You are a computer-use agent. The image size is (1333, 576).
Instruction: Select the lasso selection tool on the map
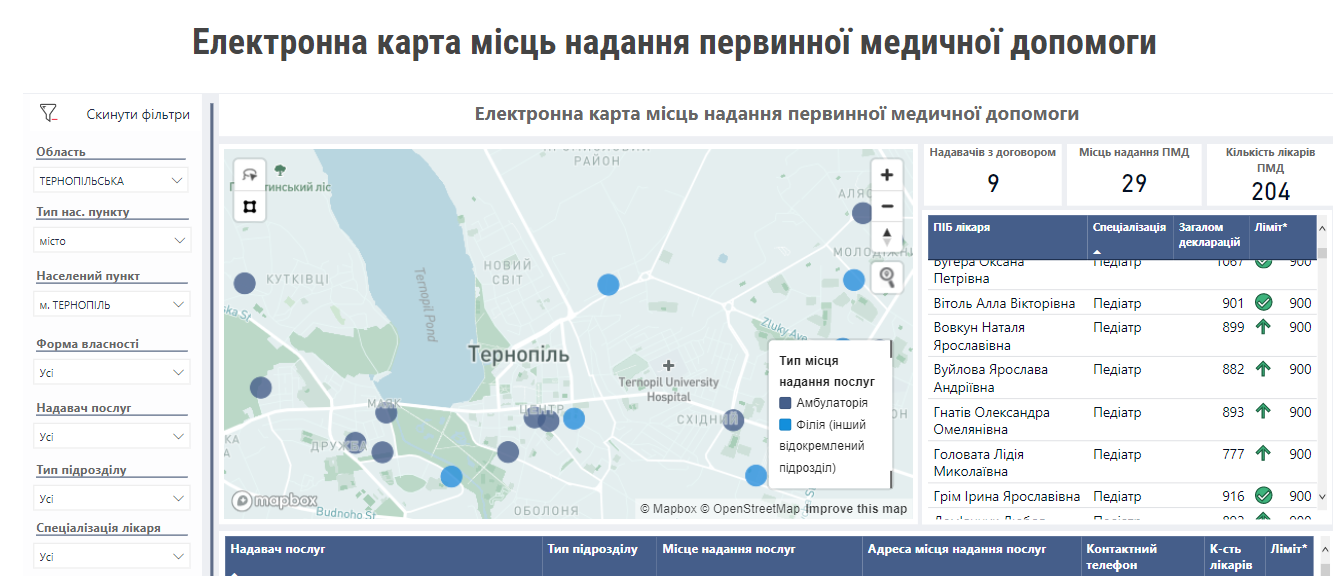248,172
